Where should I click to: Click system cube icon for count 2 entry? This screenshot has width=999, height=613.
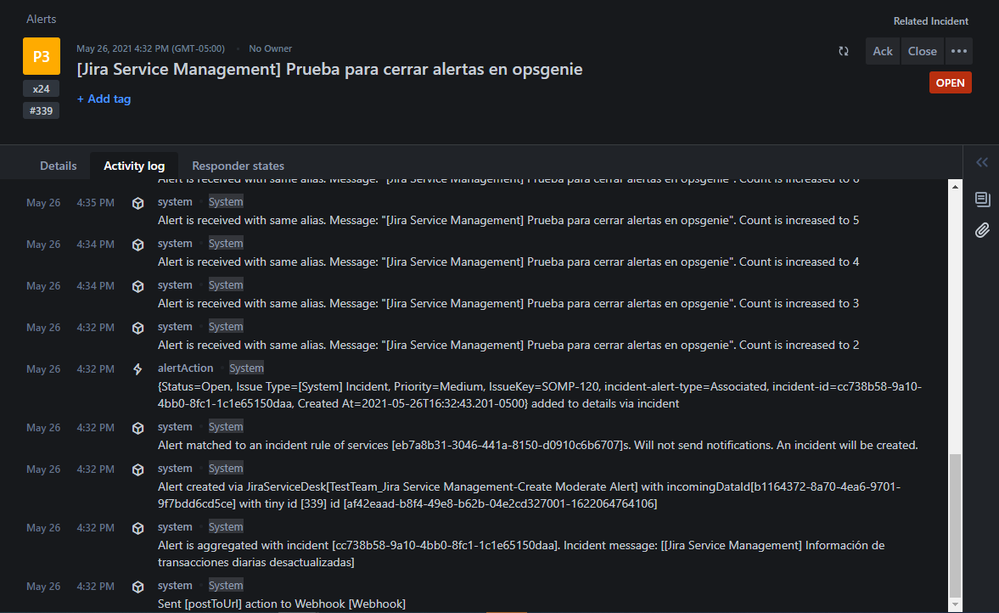click(x=138, y=328)
